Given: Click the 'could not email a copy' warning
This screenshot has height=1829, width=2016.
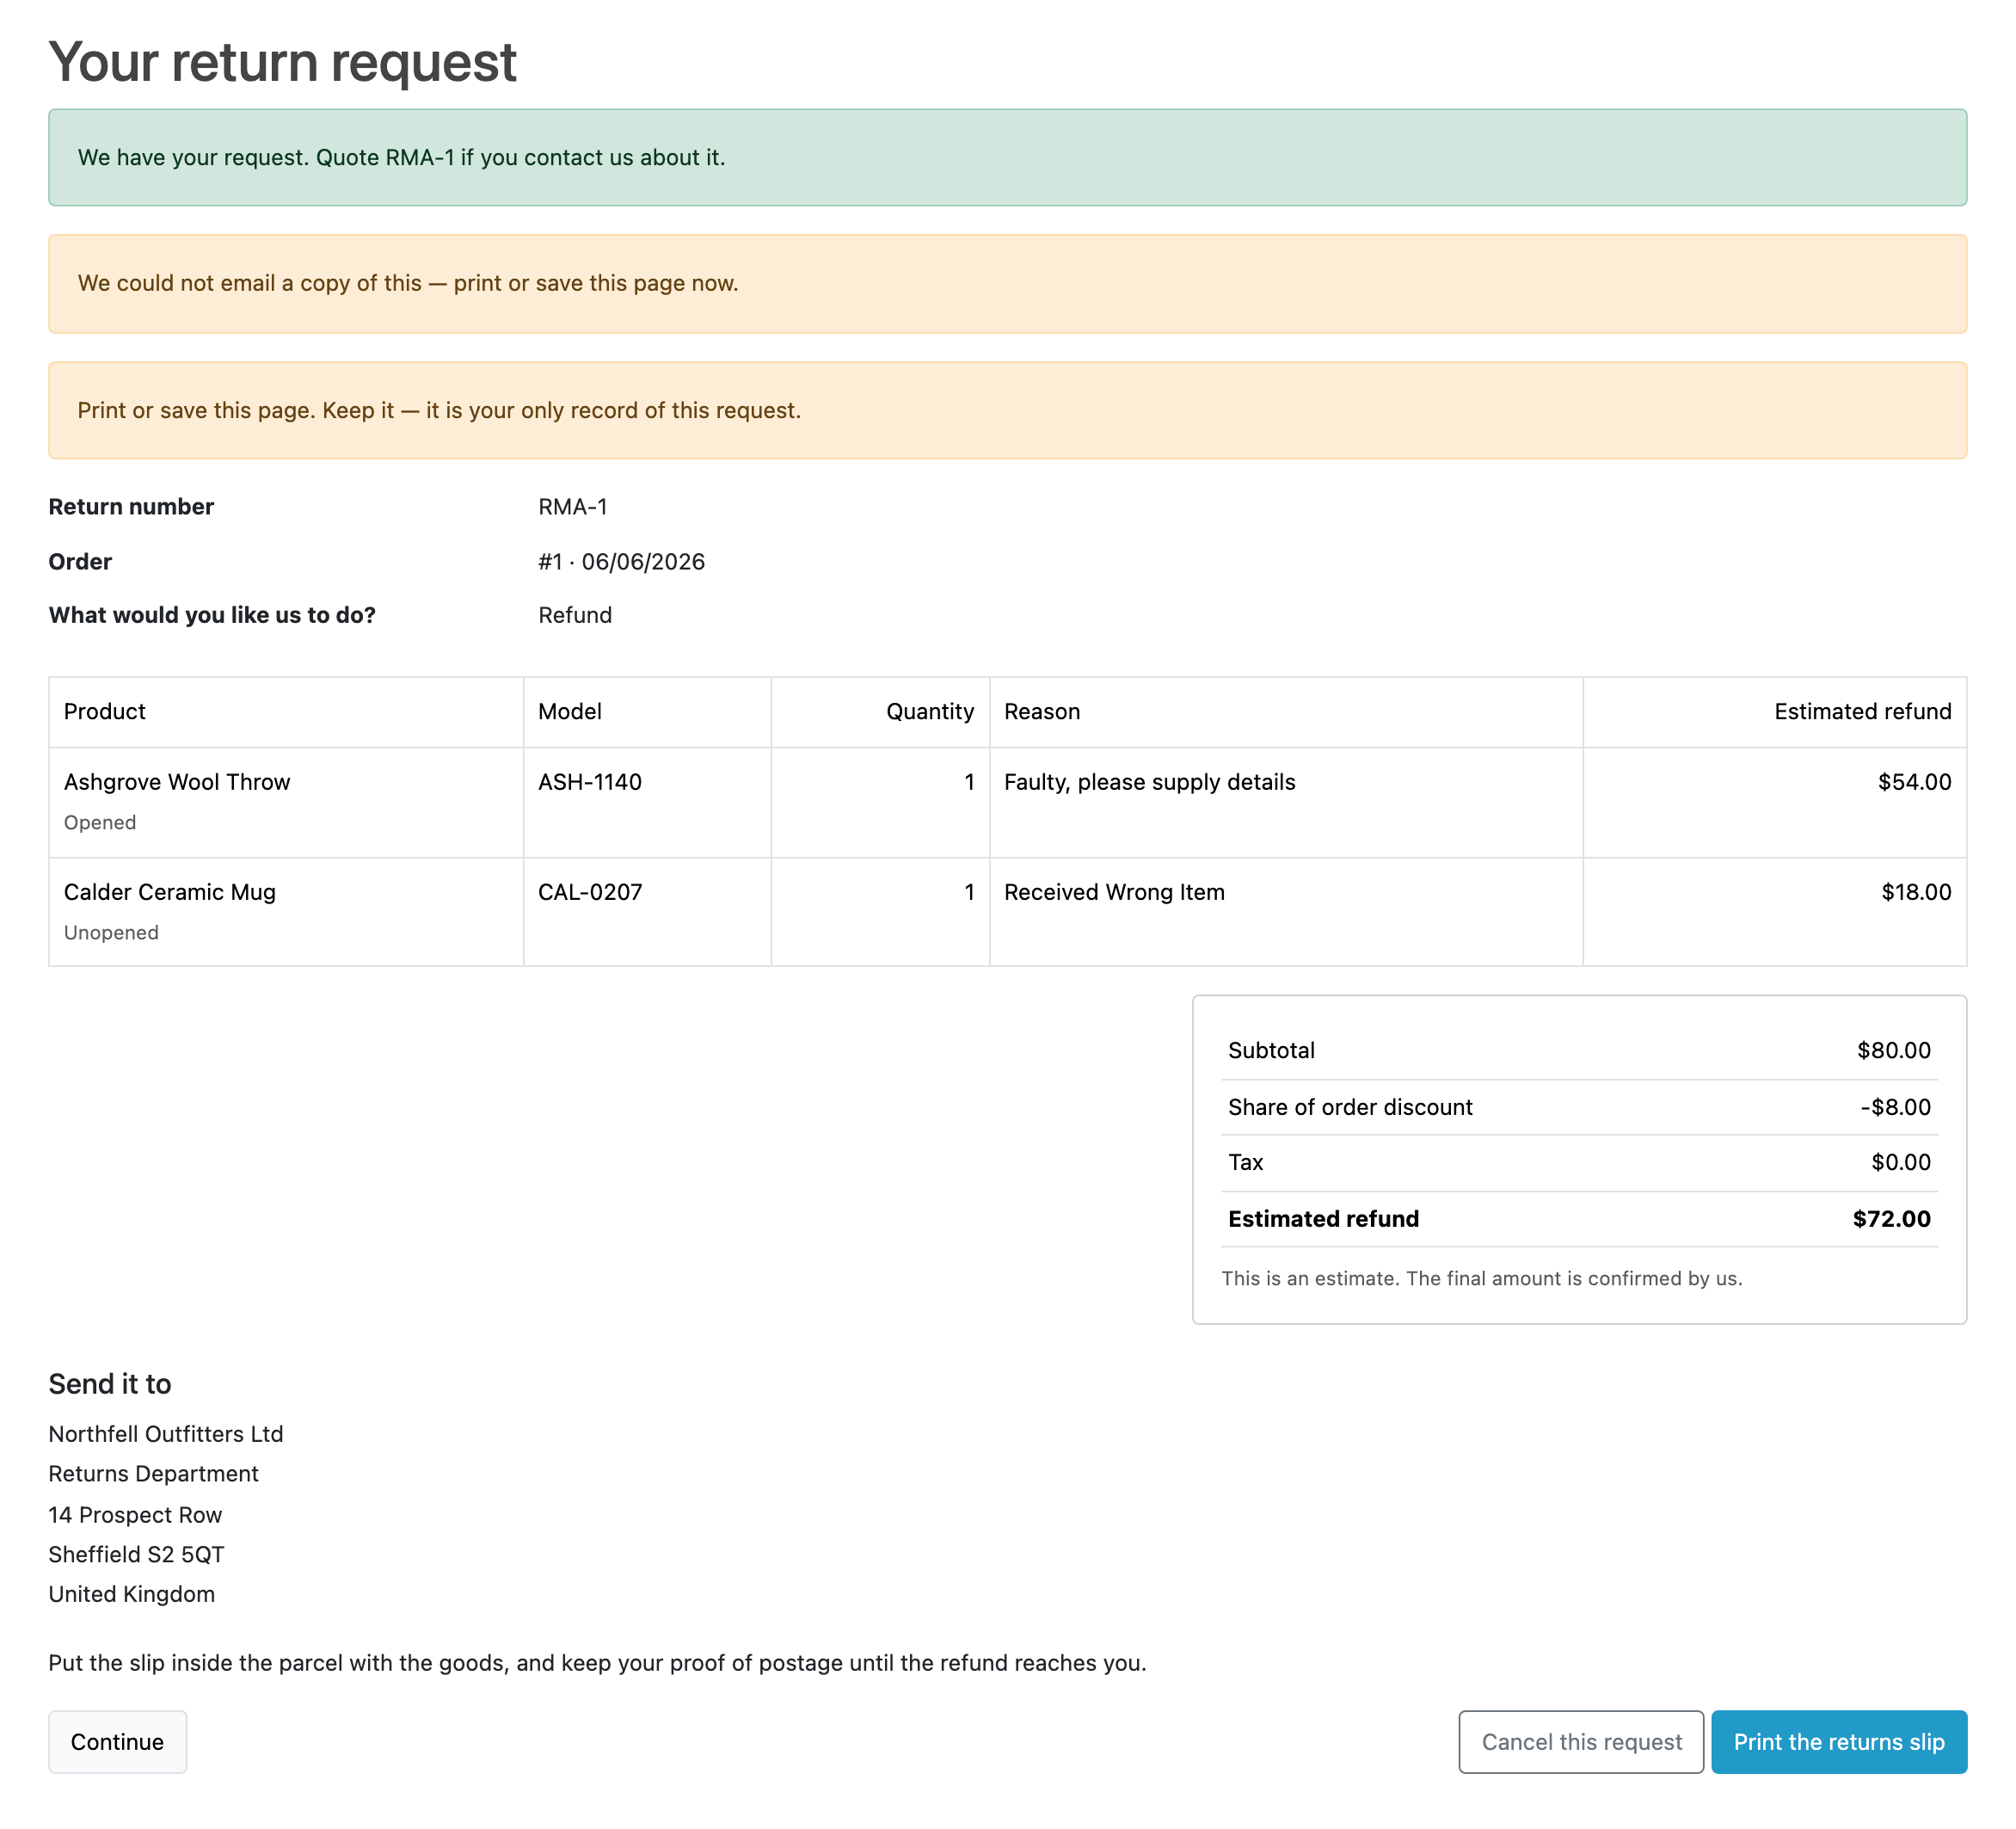Looking at the screenshot, I should pos(1007,284).
